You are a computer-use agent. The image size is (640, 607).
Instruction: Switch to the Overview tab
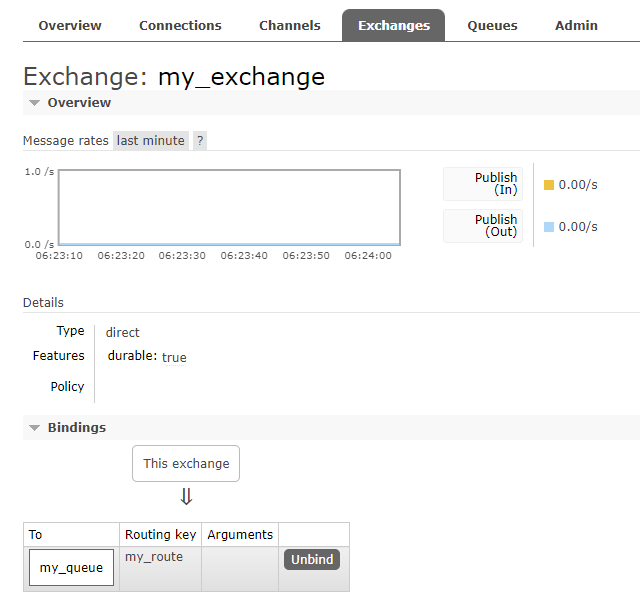click(70, 25)
